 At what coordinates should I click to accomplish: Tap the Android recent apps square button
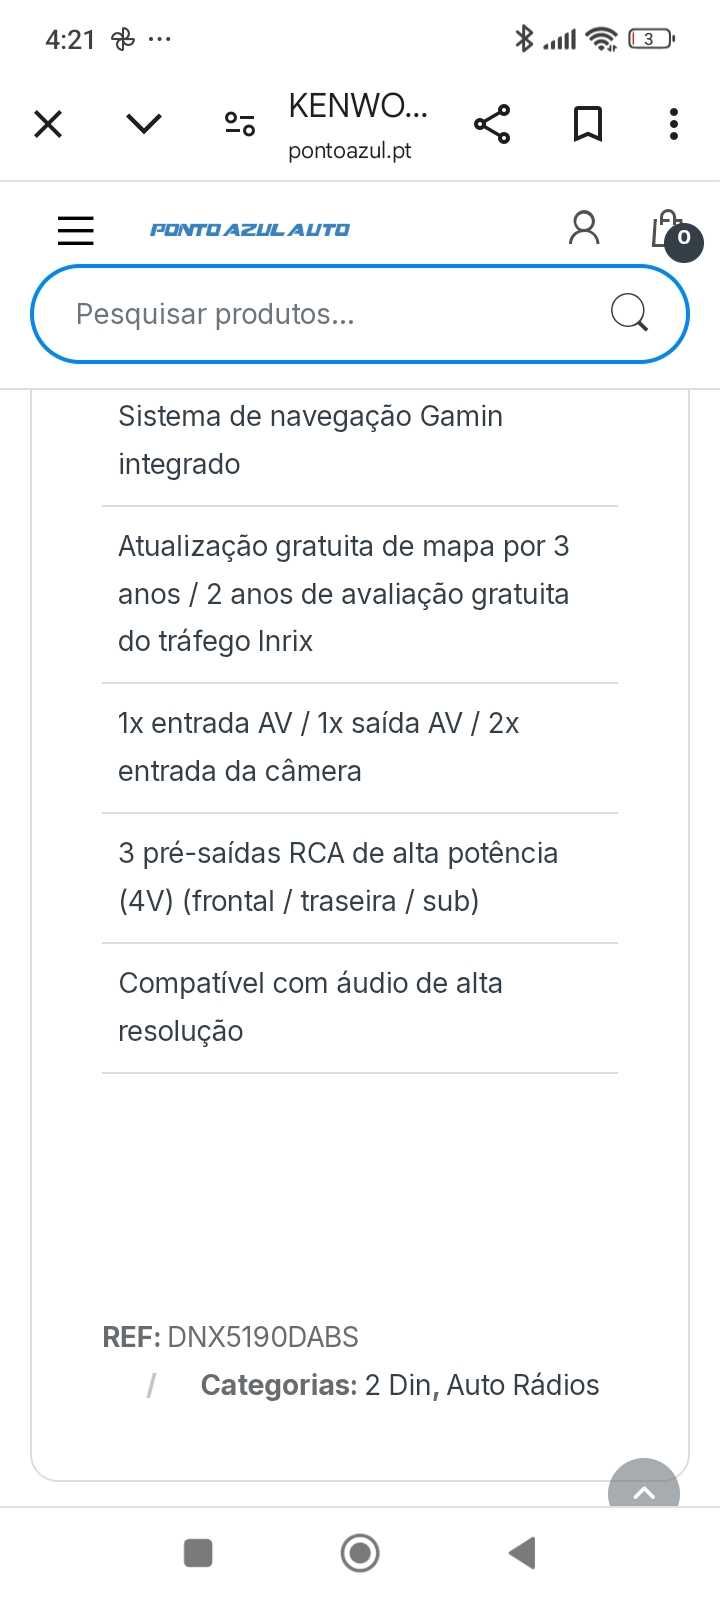(198, 1553)
